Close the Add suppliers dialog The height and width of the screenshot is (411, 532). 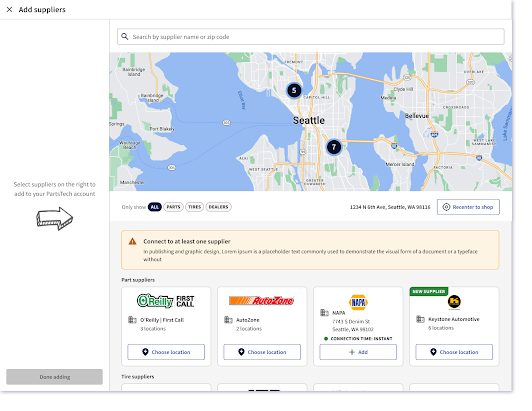pos(10,10)
